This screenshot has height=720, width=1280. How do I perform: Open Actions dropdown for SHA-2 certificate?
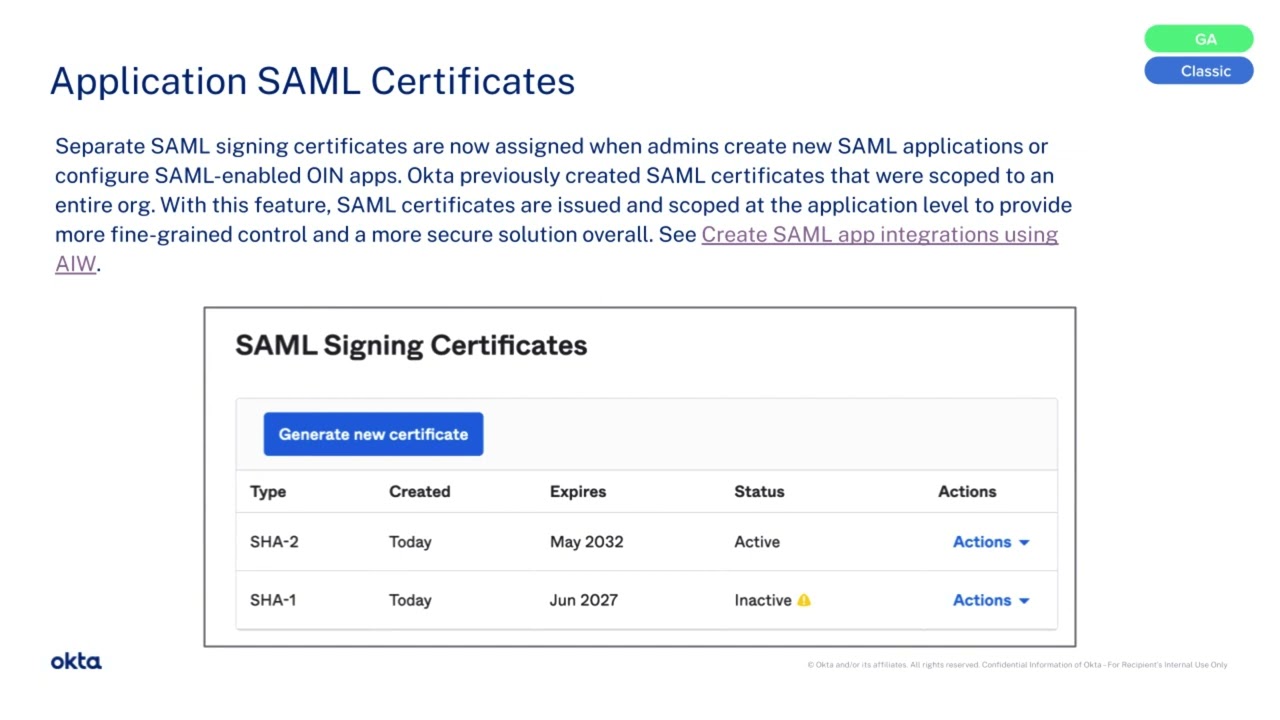(991, 542)
